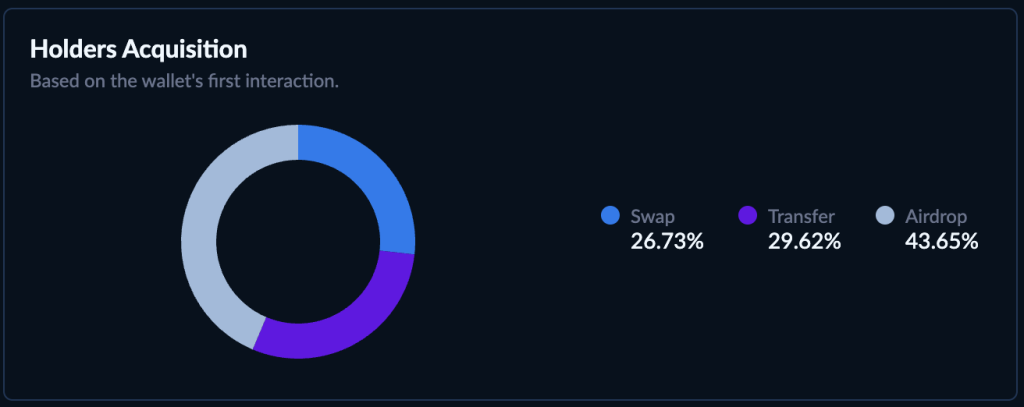This screenshot has width=1024, height=407.
Task: Click the wallet's first interaction subtitle
Action: pos(184,82)
